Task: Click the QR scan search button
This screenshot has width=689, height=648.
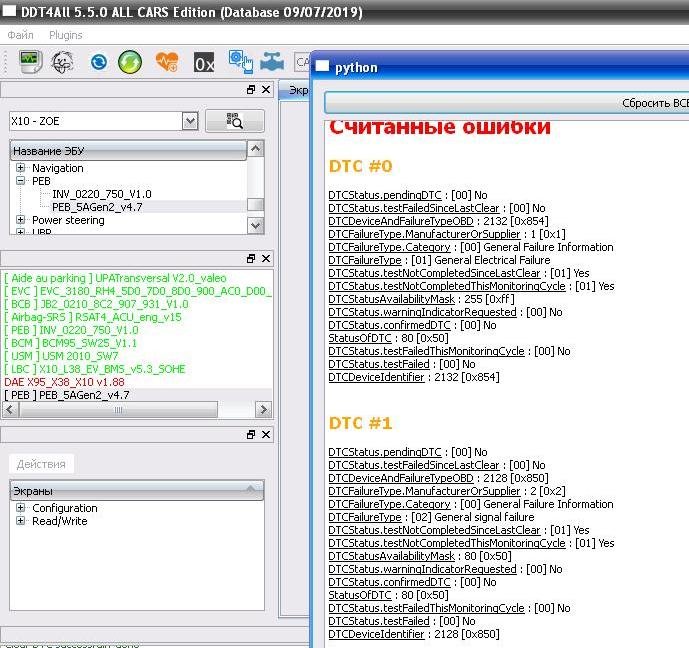Action: coord(234,121)
